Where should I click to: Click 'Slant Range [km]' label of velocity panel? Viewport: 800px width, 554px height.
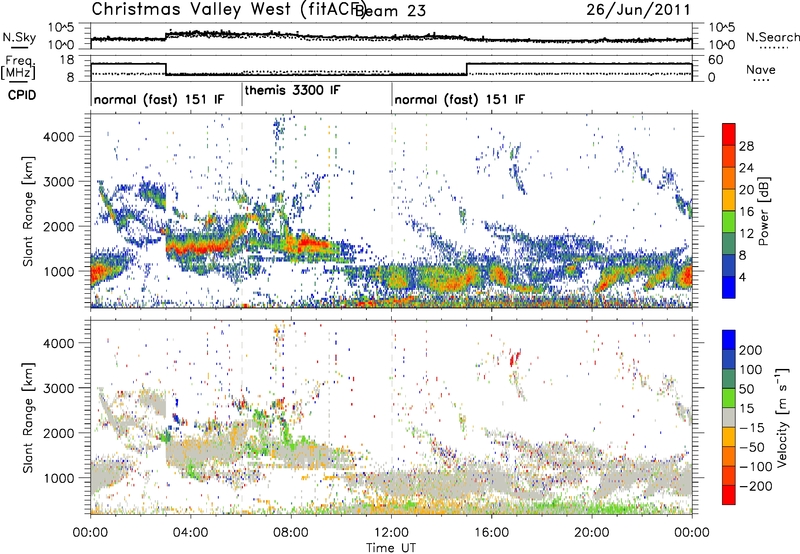click(x=28, y=417)
